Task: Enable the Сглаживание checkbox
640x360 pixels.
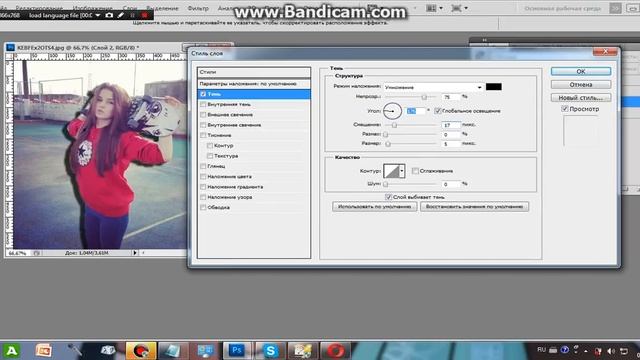Action: [415, 171]
